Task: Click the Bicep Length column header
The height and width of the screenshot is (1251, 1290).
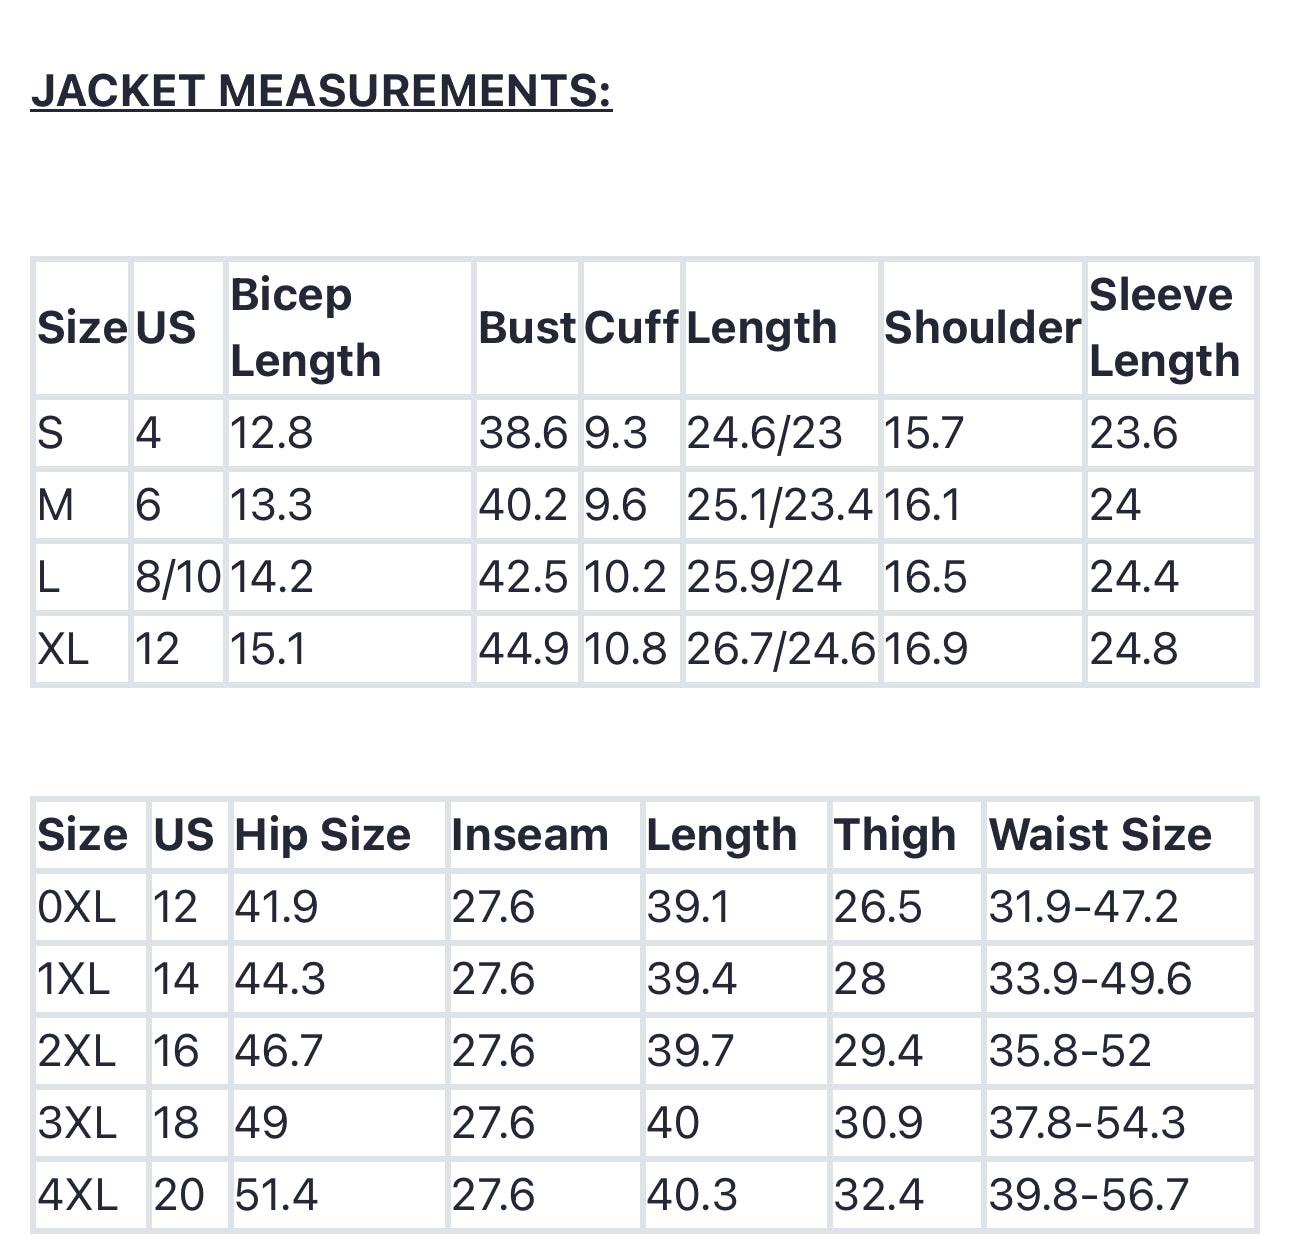Action: click(x=305, y=327)
